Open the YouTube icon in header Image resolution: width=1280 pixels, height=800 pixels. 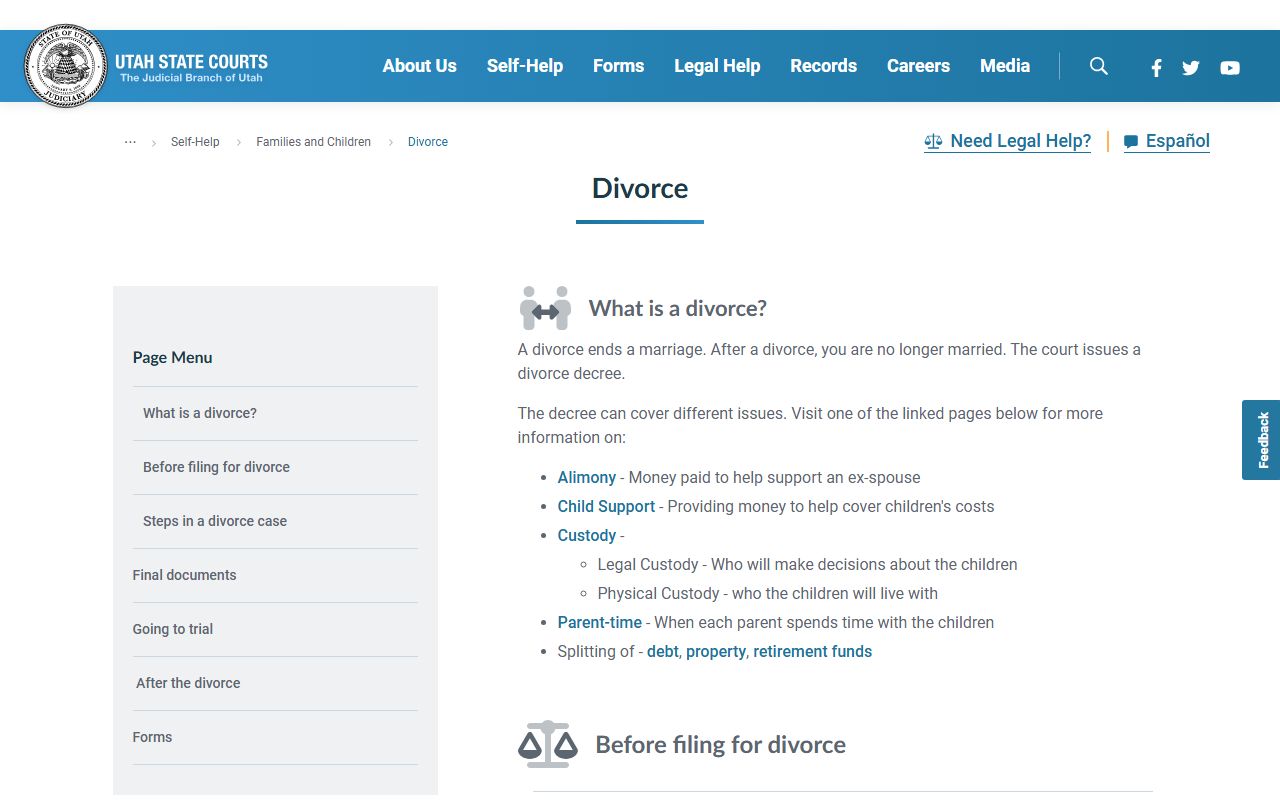point(1230,68)
